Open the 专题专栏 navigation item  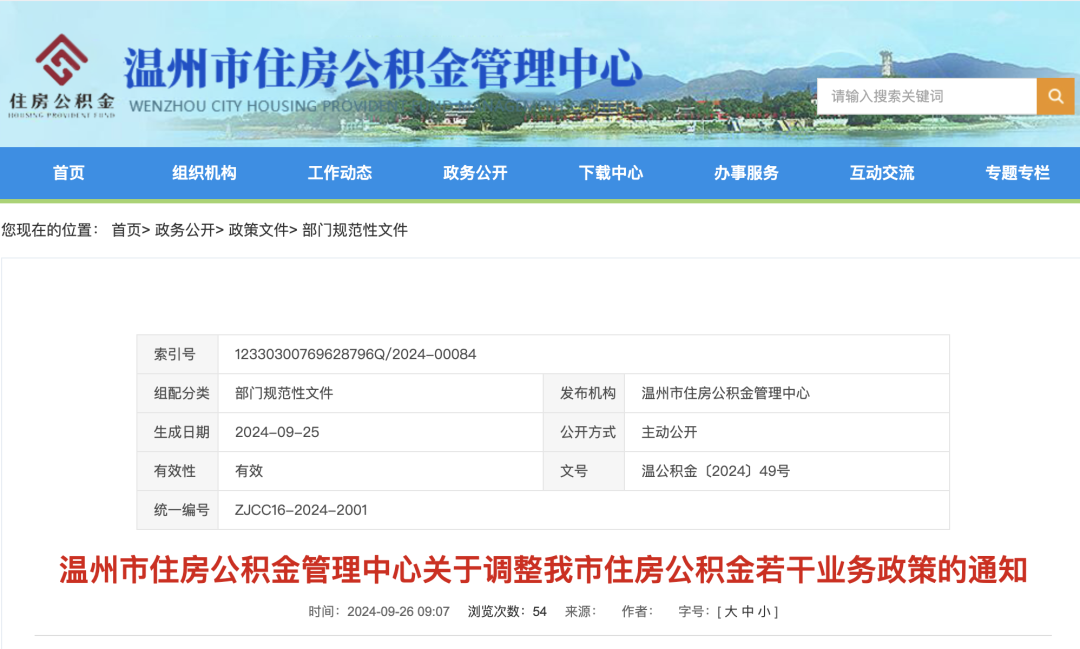point(1017,173)
